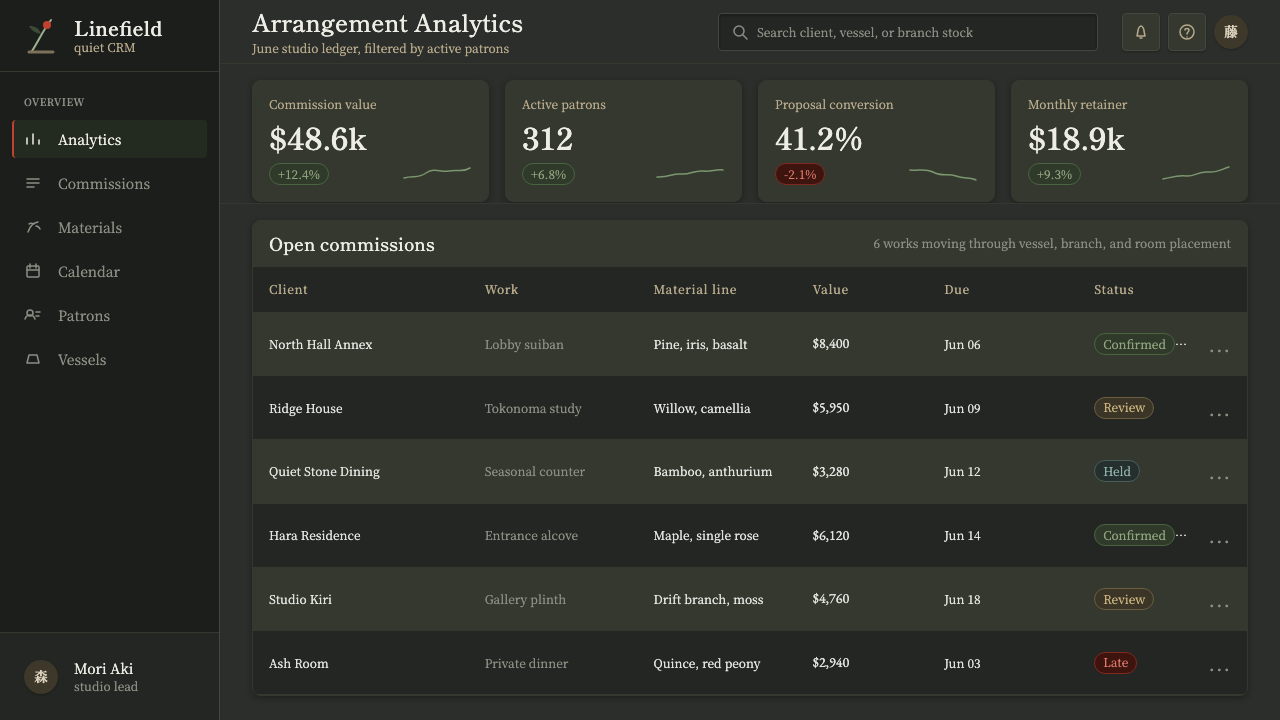The image size is (1280, 720).
Task: Click the Linefield logo icon
Action: pyautogui.click(x=41, y=36)
